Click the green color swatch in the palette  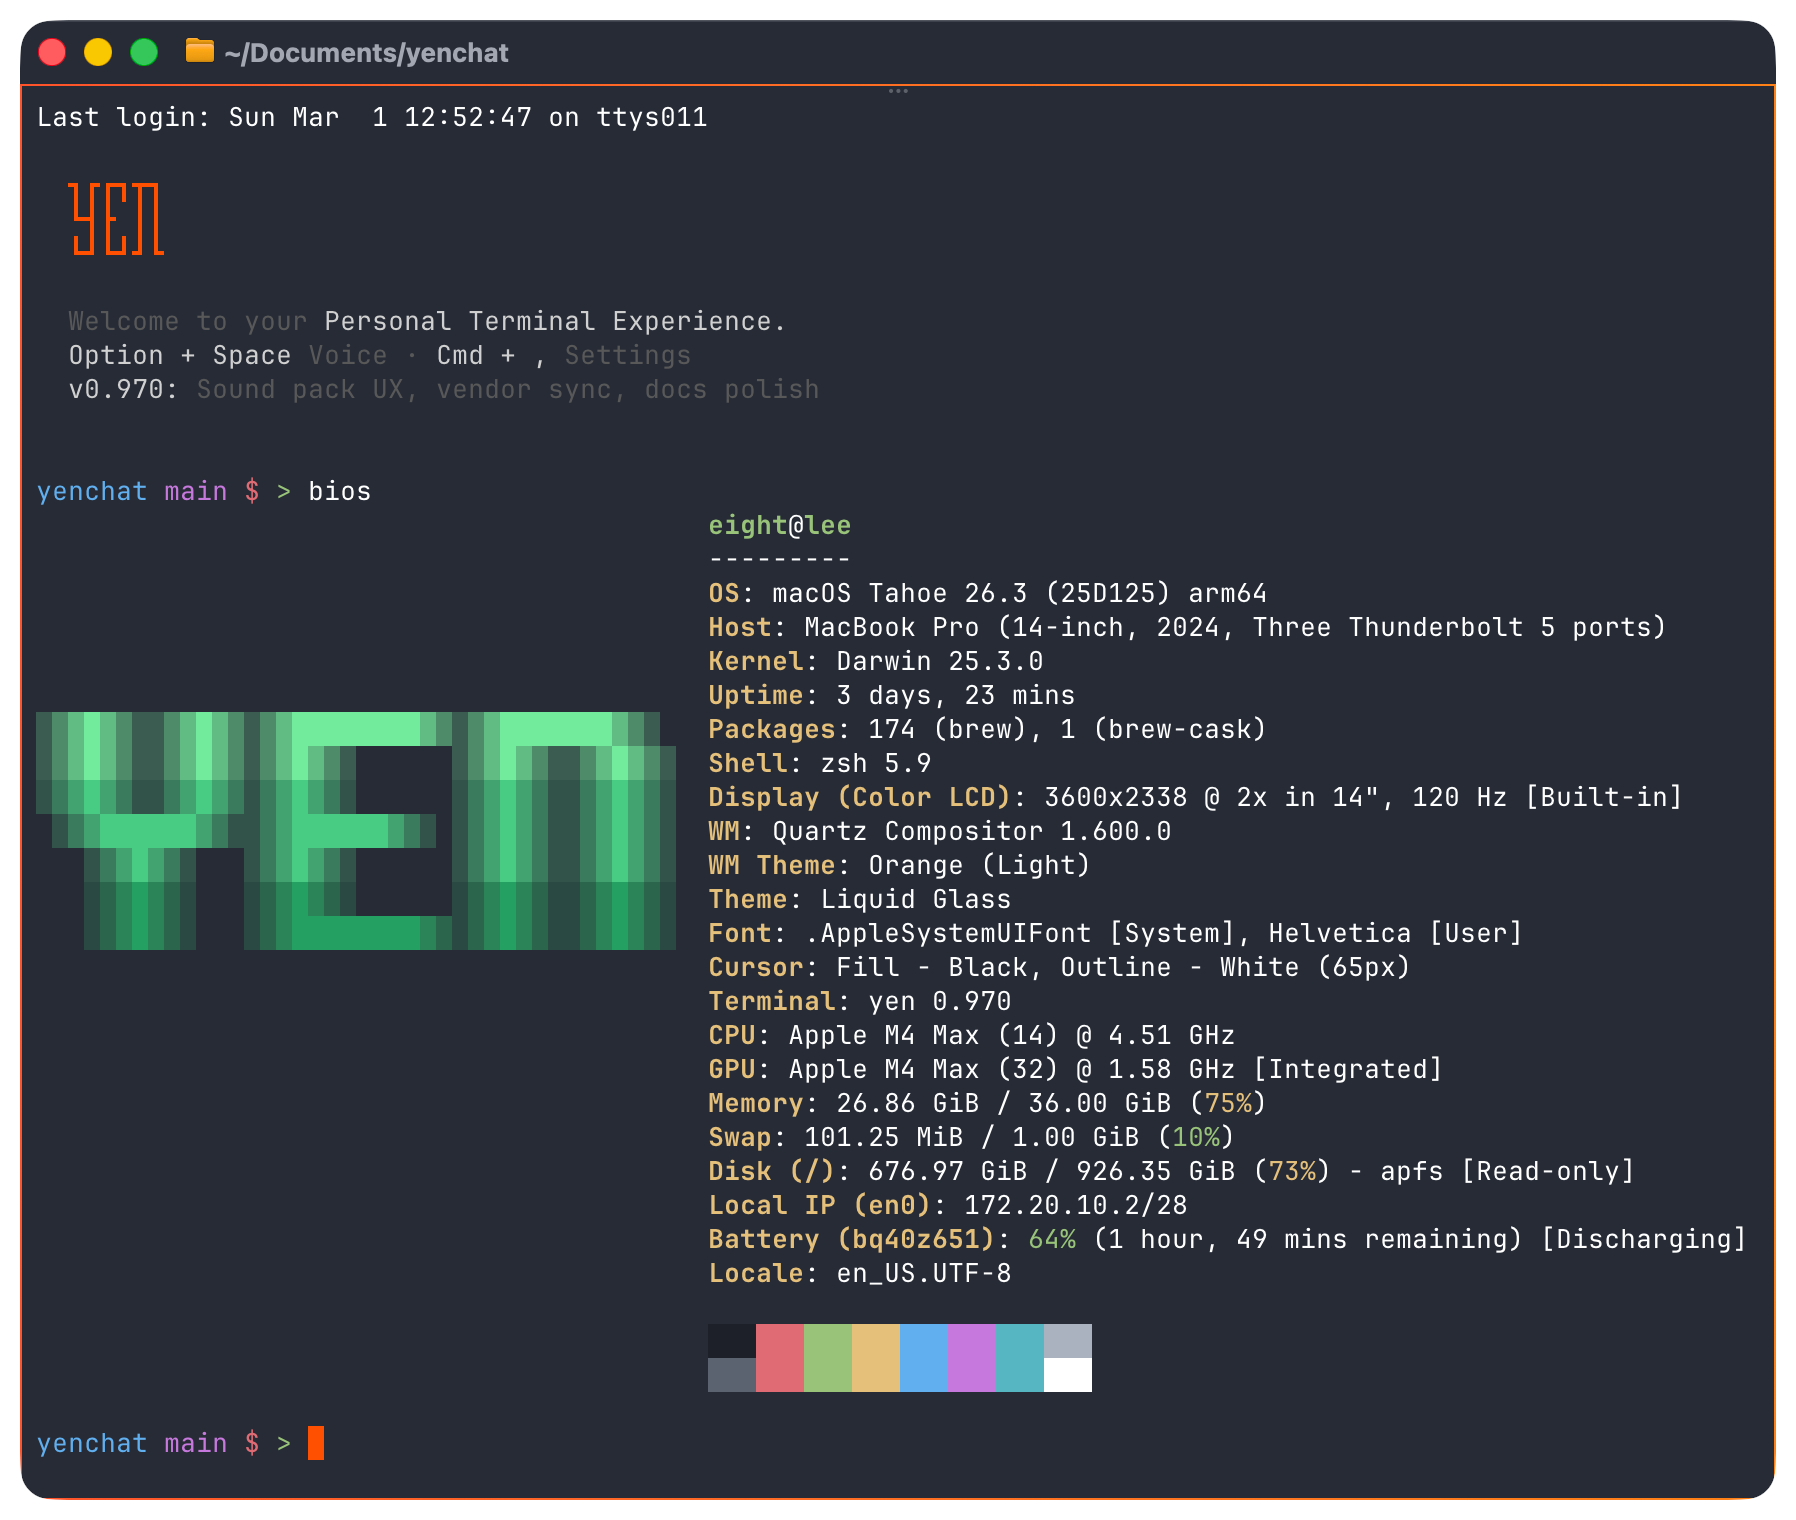pos(828,1358)
